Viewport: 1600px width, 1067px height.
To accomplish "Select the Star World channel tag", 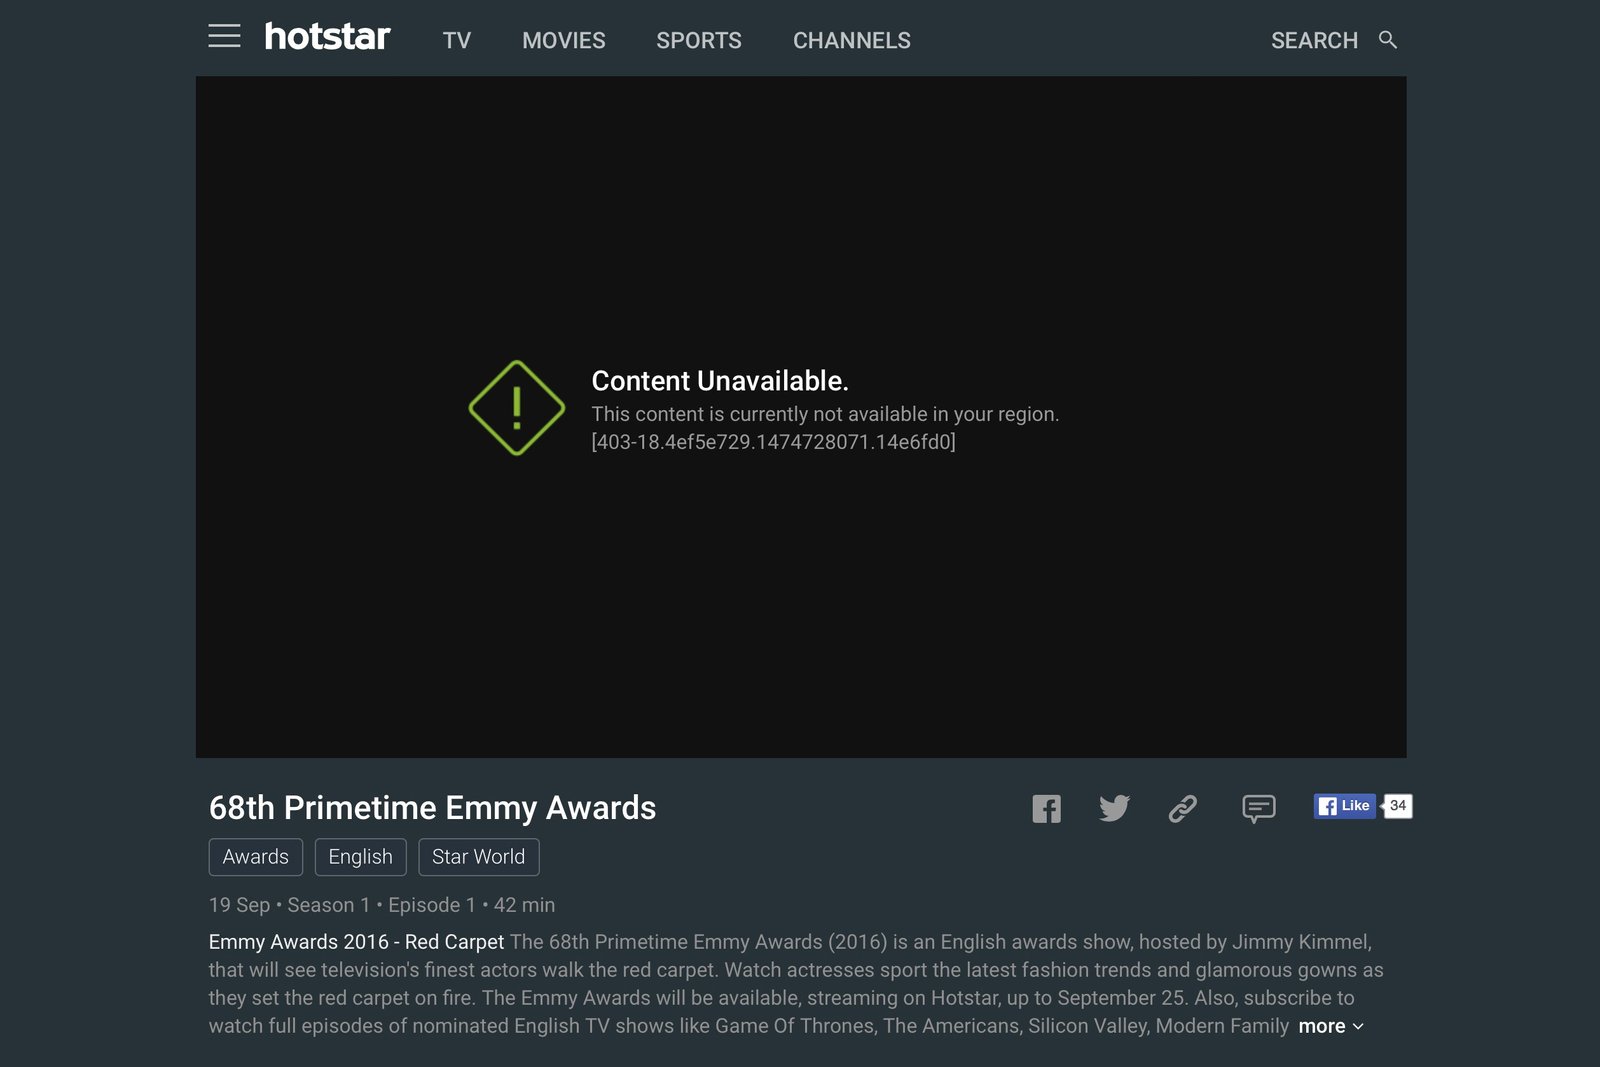I will tap(479, 857).
